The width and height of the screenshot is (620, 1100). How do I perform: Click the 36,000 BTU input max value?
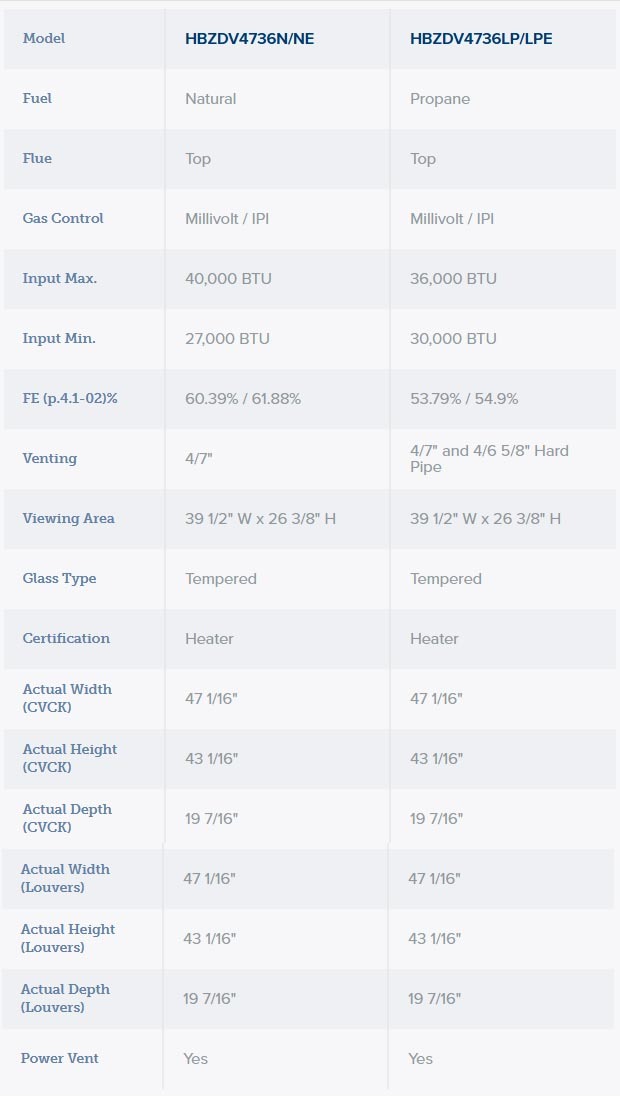(453, 279)
